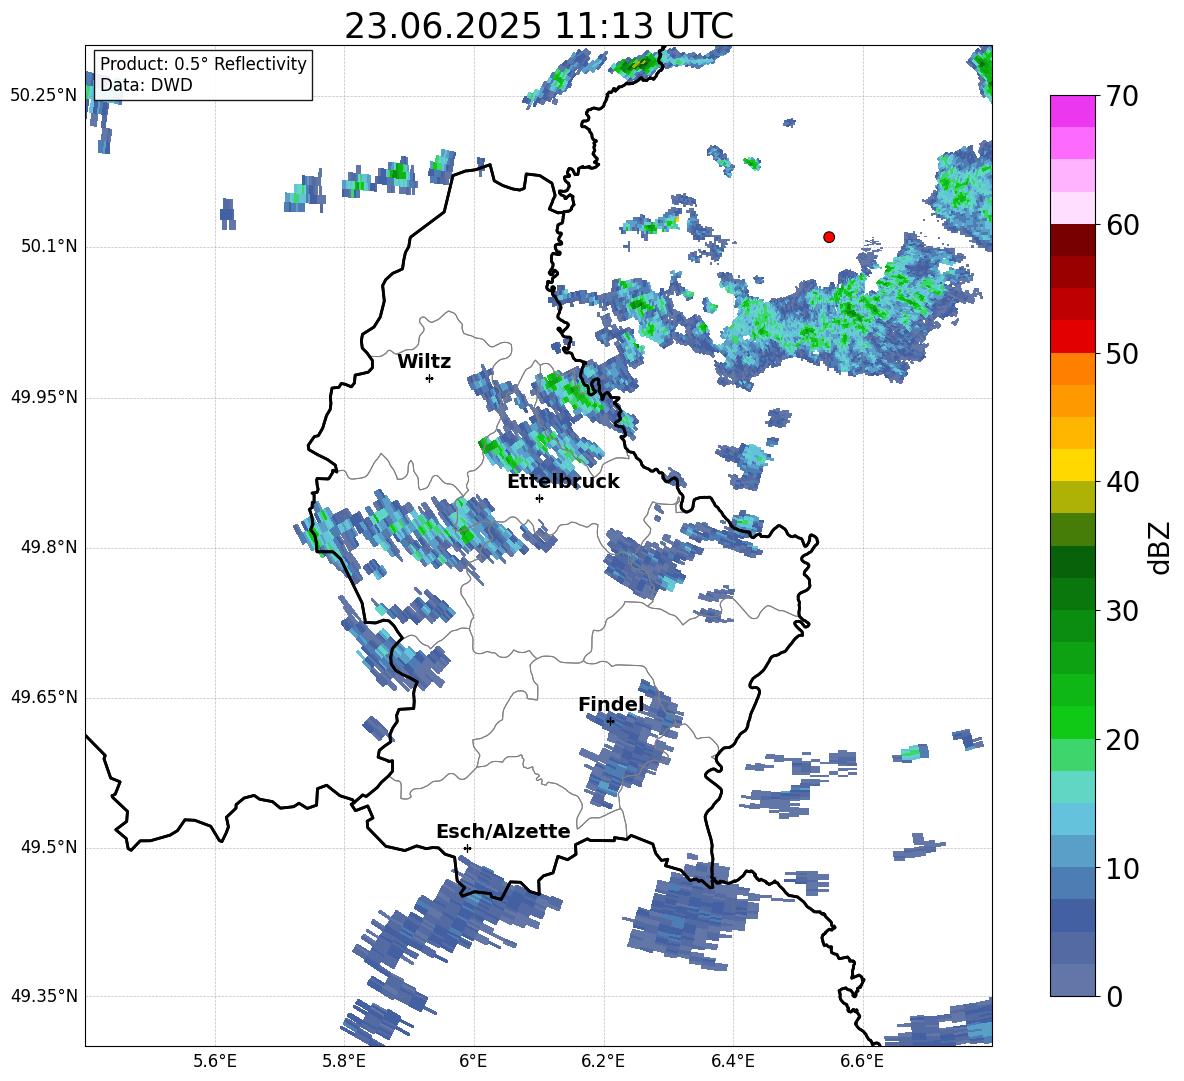
Task: Click the 49.65°N latitude label
Action: pyautogui.click(x=45, y=697)
